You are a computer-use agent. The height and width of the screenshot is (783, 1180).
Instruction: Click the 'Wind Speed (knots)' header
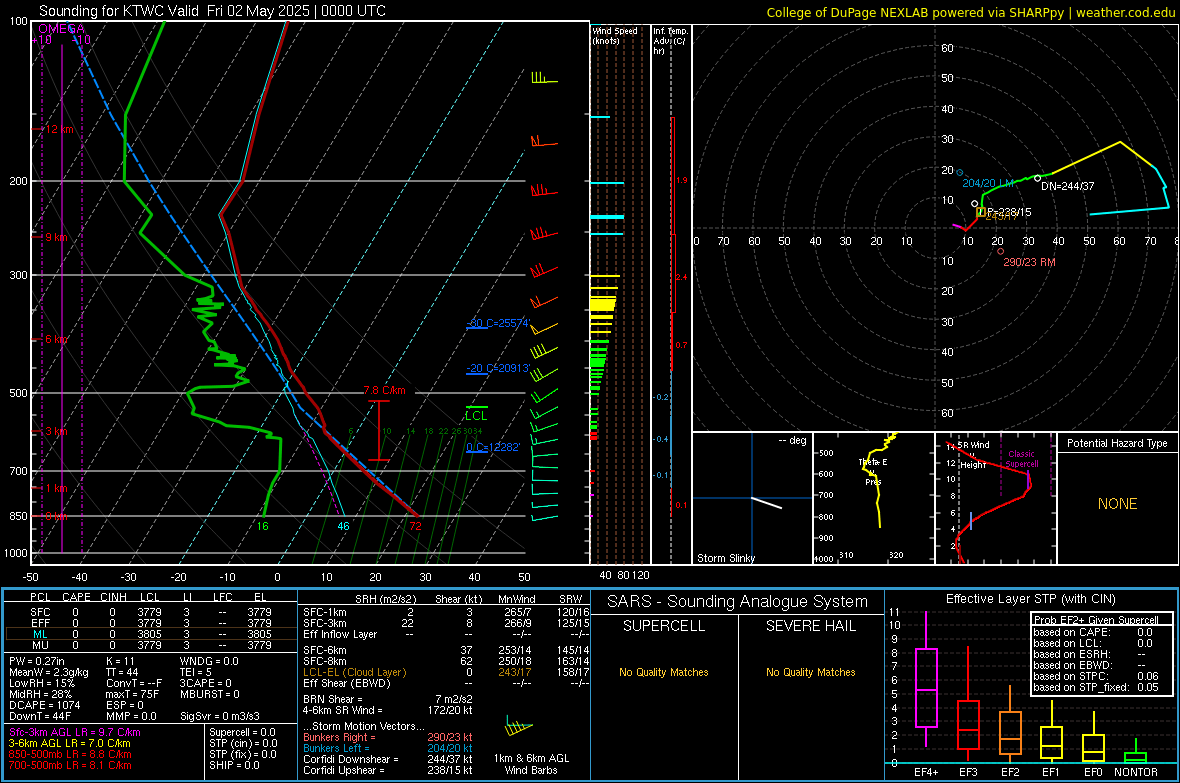point(615,35)
